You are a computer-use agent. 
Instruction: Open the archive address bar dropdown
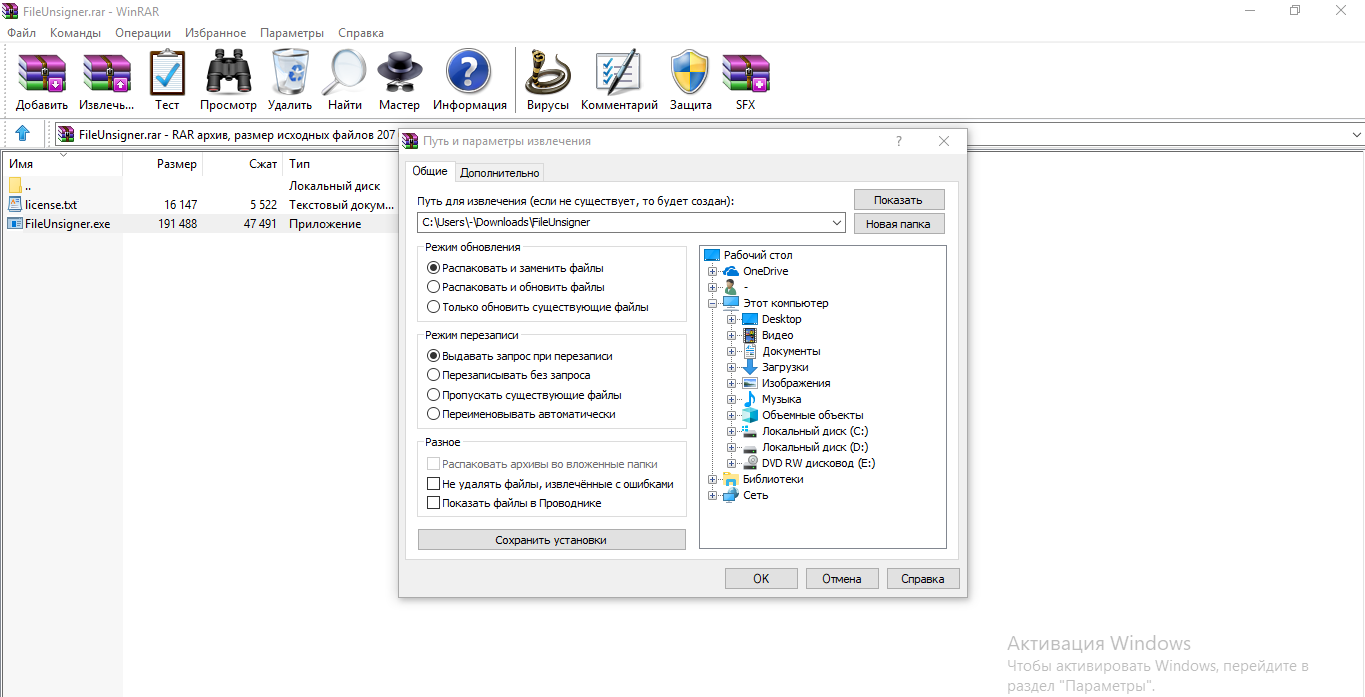pyautogui.click(x=1356, y=134)
